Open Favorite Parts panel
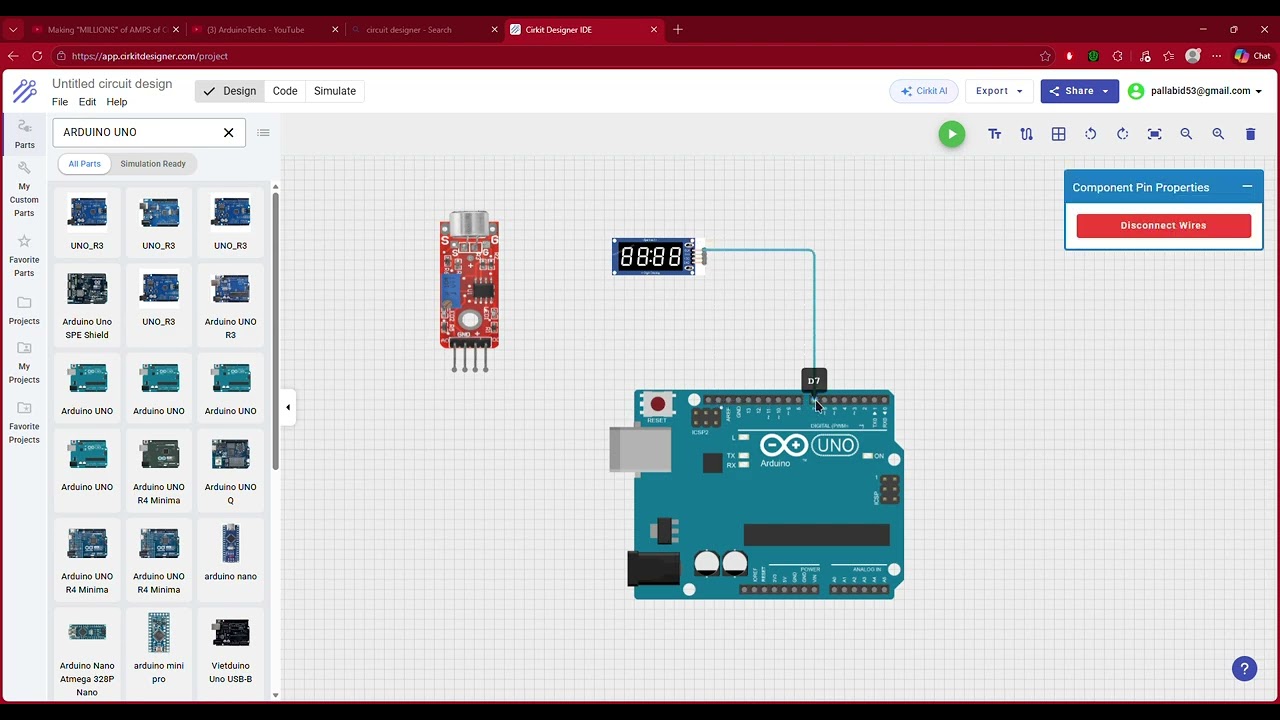Image resolution: width=1280 pixels, height=720 pixels. click(24, 257)
